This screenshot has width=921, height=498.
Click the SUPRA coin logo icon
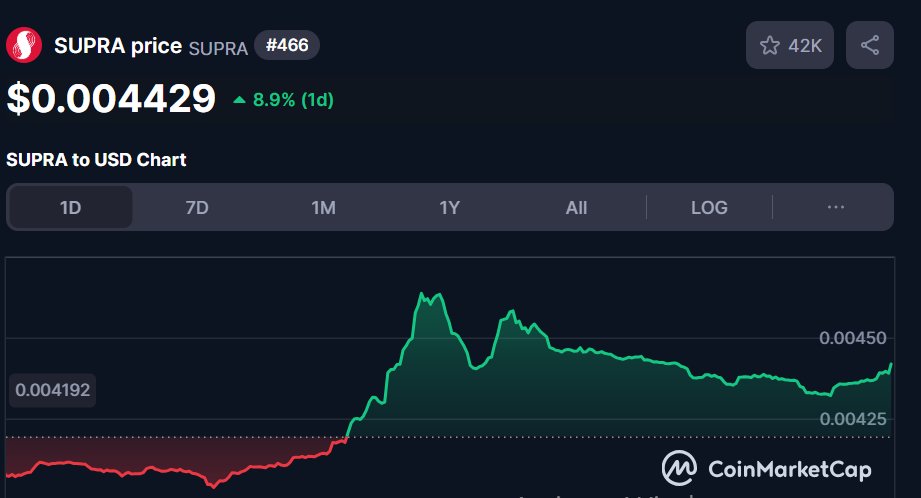[24, 45]
